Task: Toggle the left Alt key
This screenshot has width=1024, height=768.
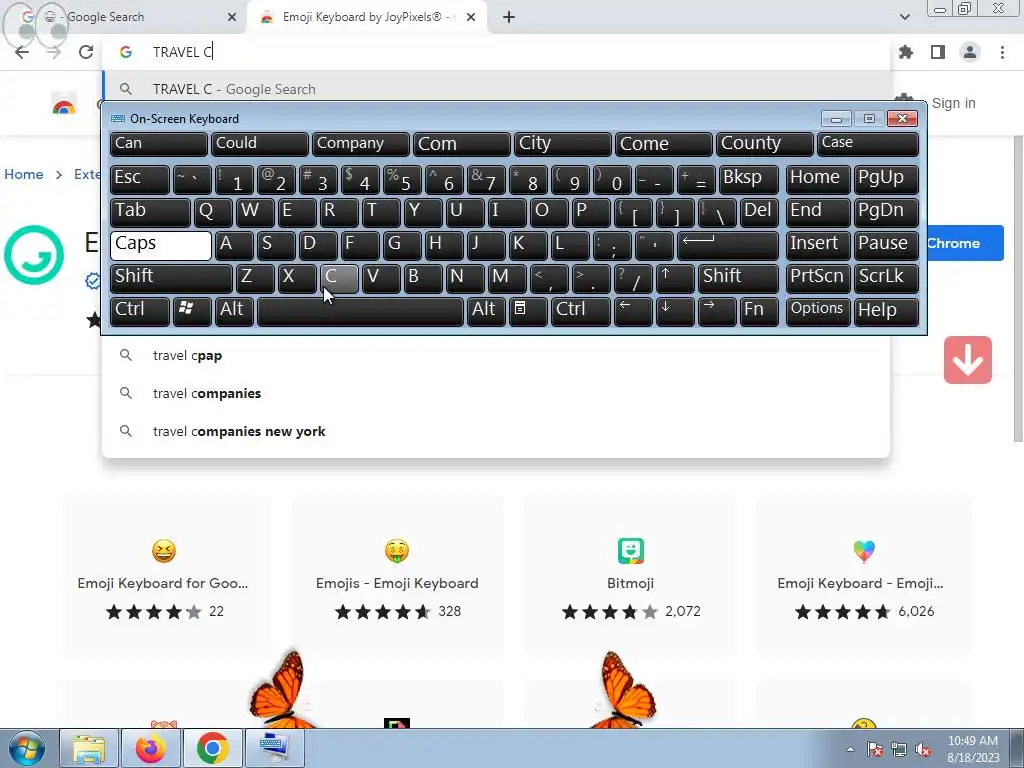Action: [234, 311]
